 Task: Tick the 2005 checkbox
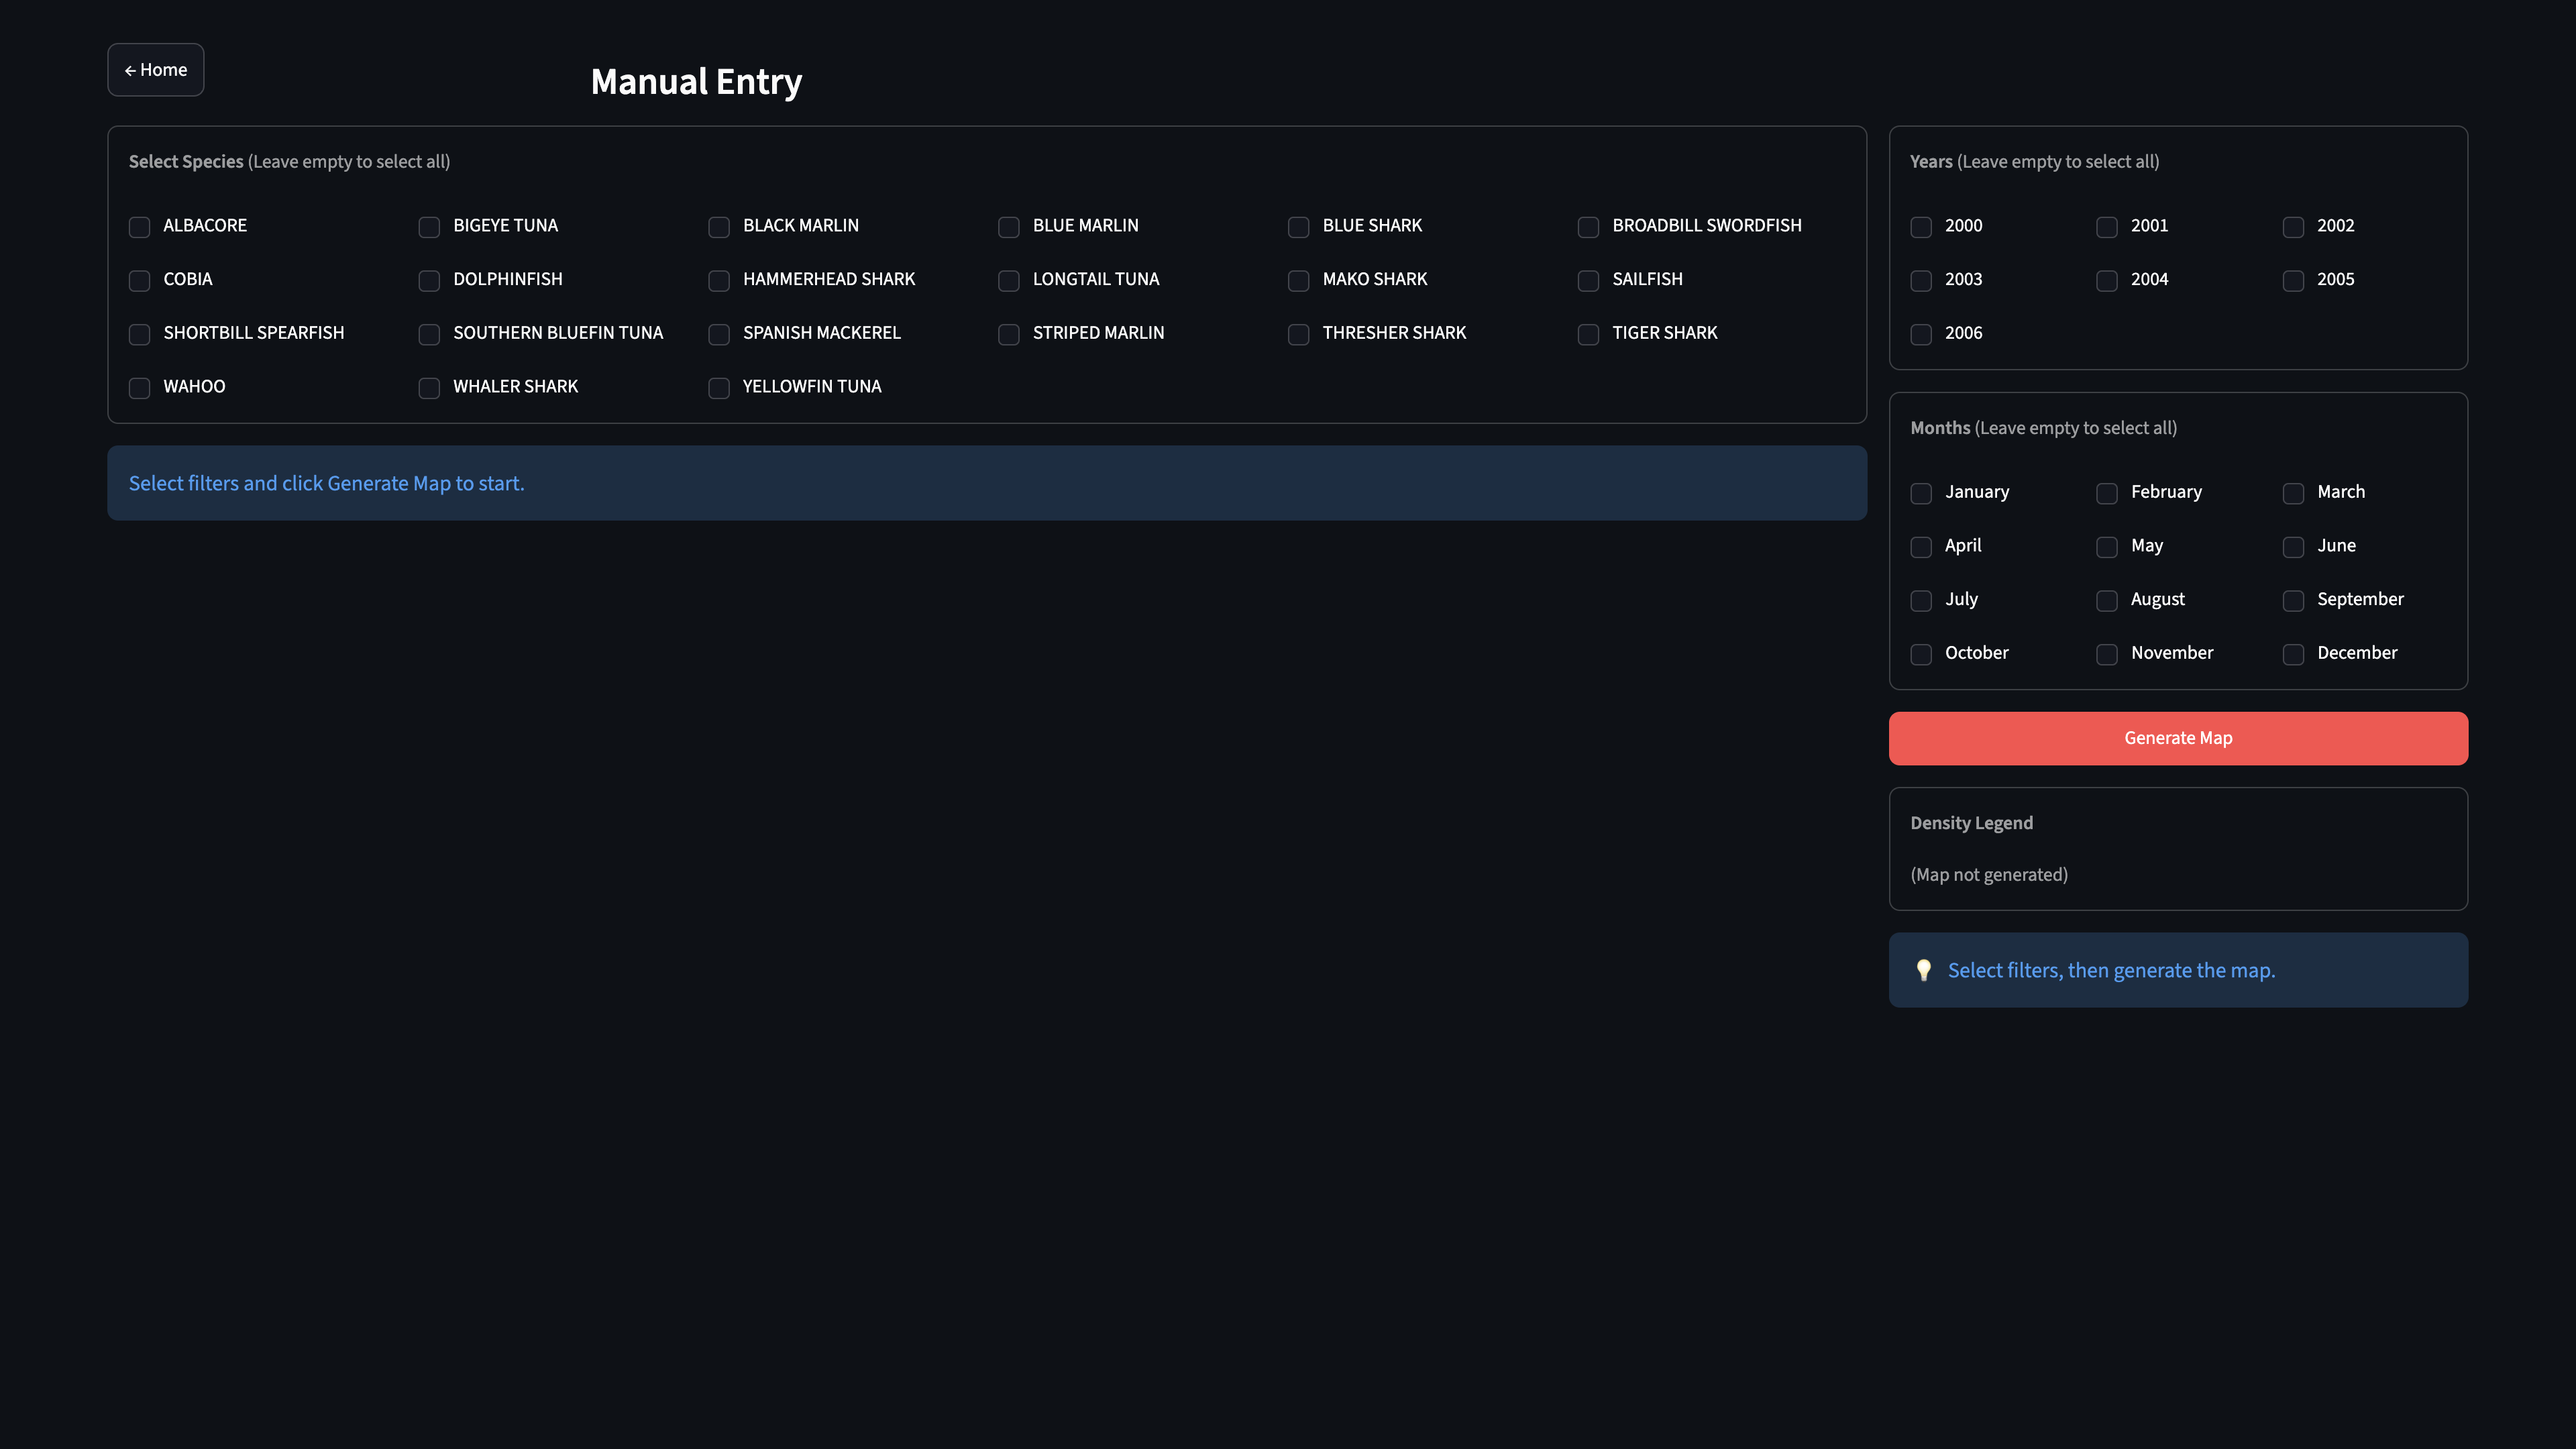(2293, 281)
